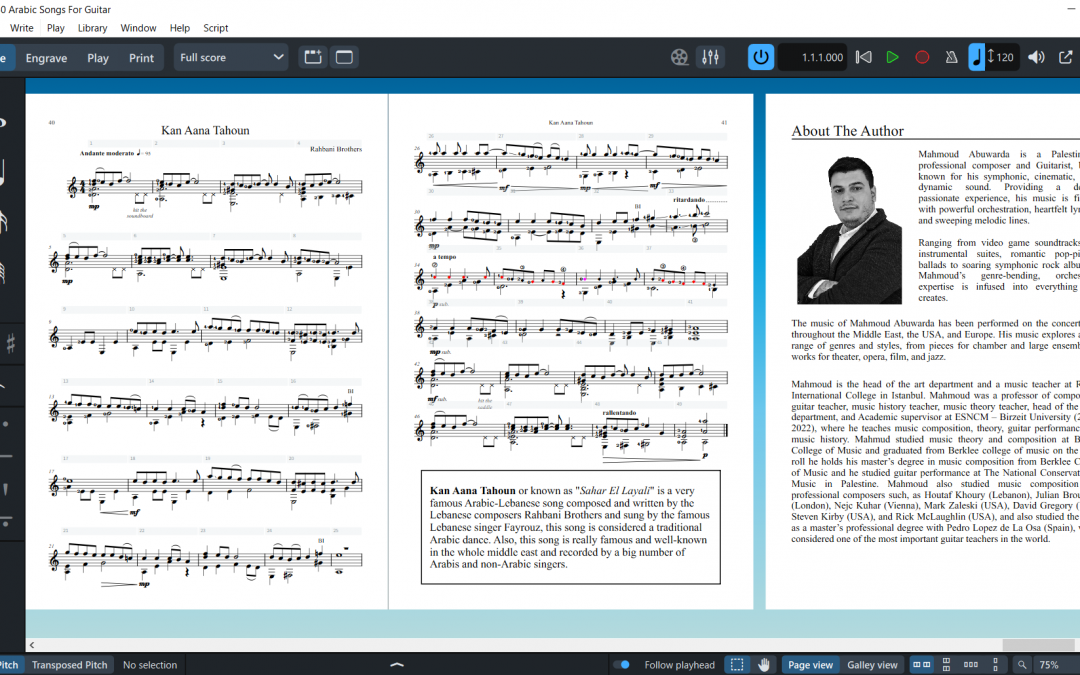
Task: Click the Transposed Pitch status button
Action: pyautogui.click(x=70, y=665)
